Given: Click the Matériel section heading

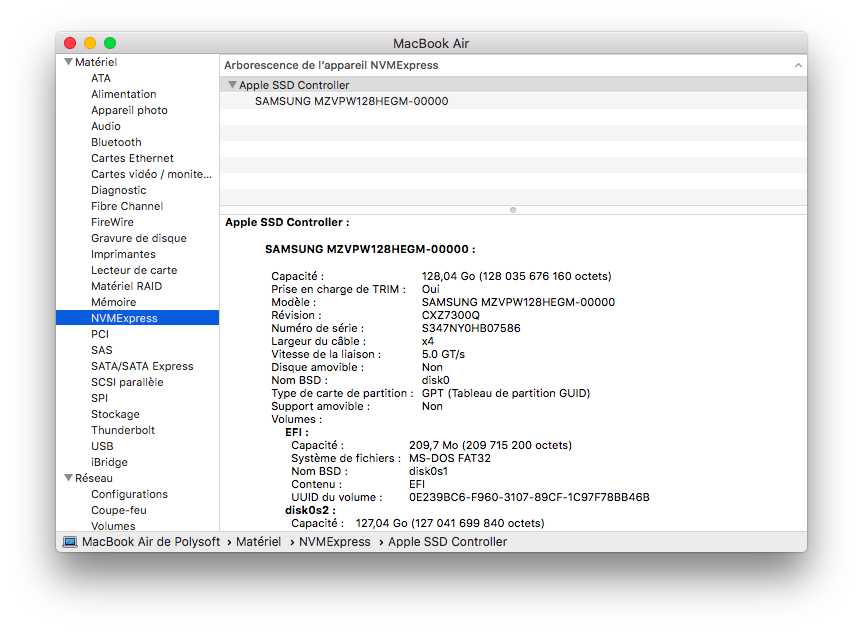Looking at the screenshot, I should pos(96,62).
